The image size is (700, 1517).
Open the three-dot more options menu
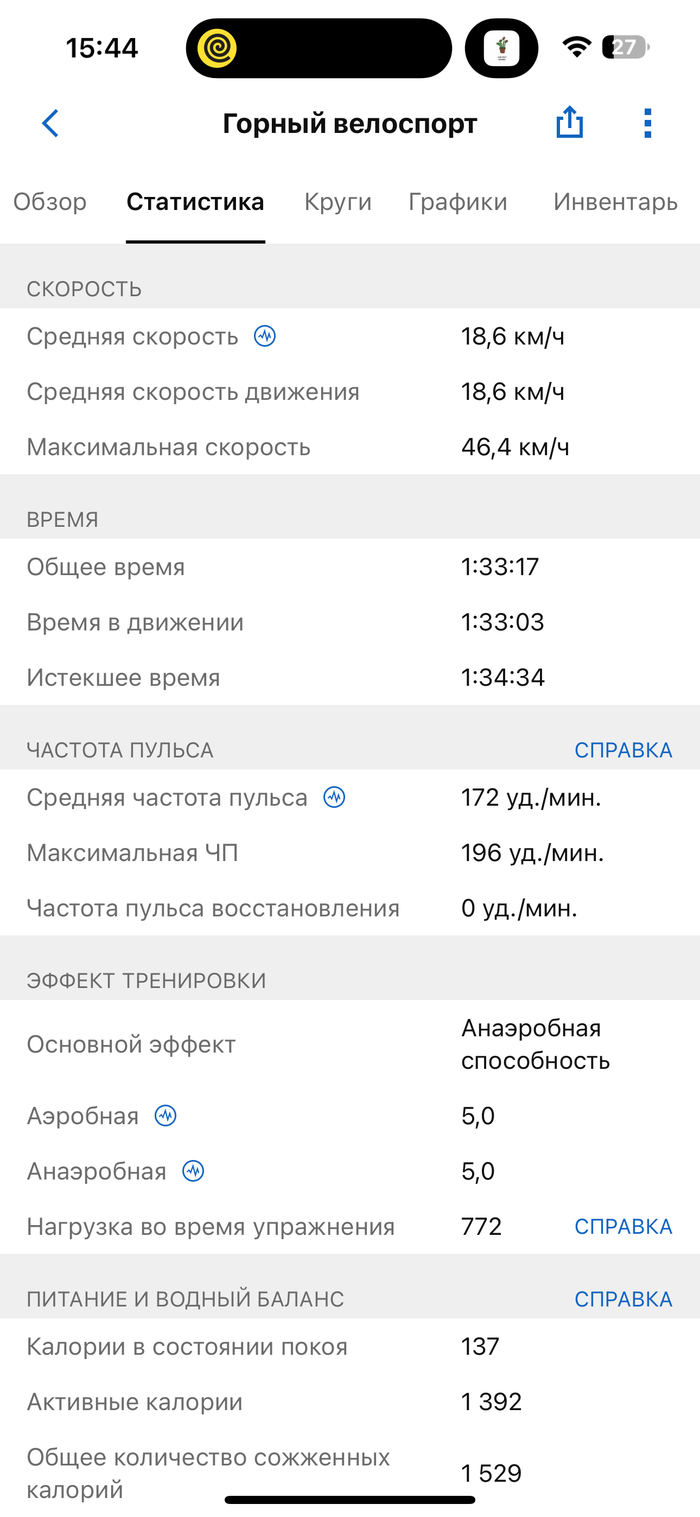click(x=648, y=124)
